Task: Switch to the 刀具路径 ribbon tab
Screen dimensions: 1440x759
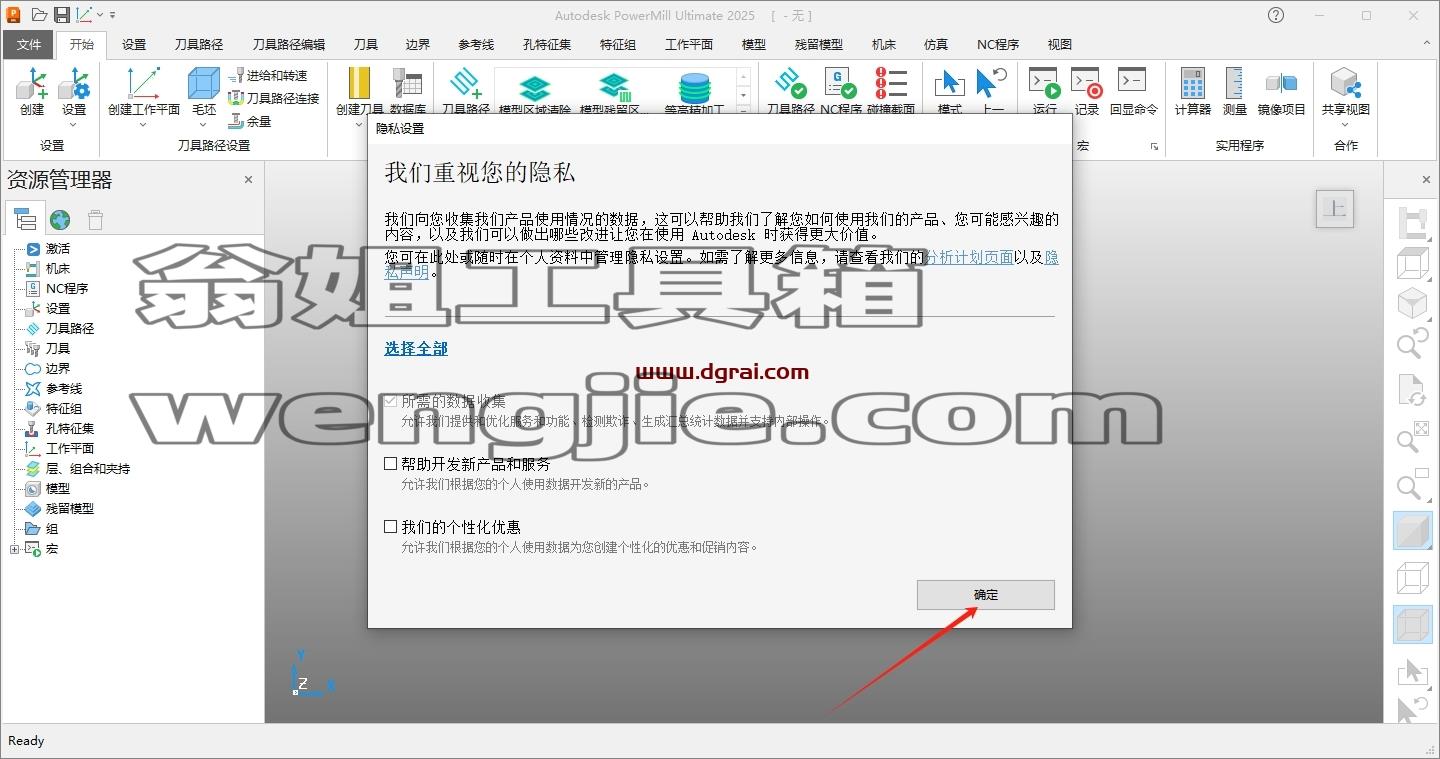Action: [x=199, y=45]
